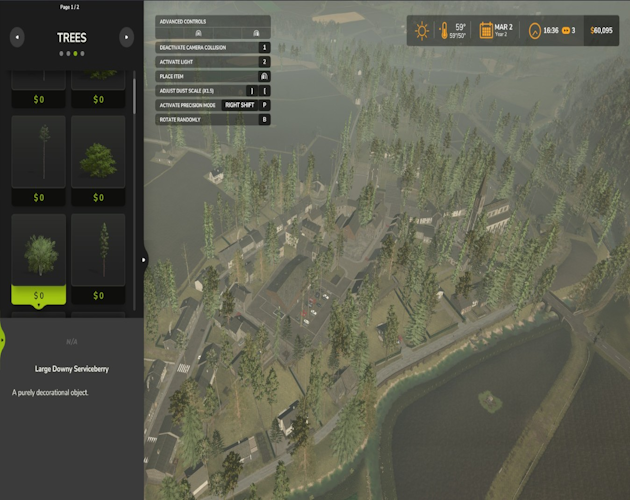Screen dimensions: 630x500
Task: Click the sunny weather icon
Action: (x=421, y=31)
